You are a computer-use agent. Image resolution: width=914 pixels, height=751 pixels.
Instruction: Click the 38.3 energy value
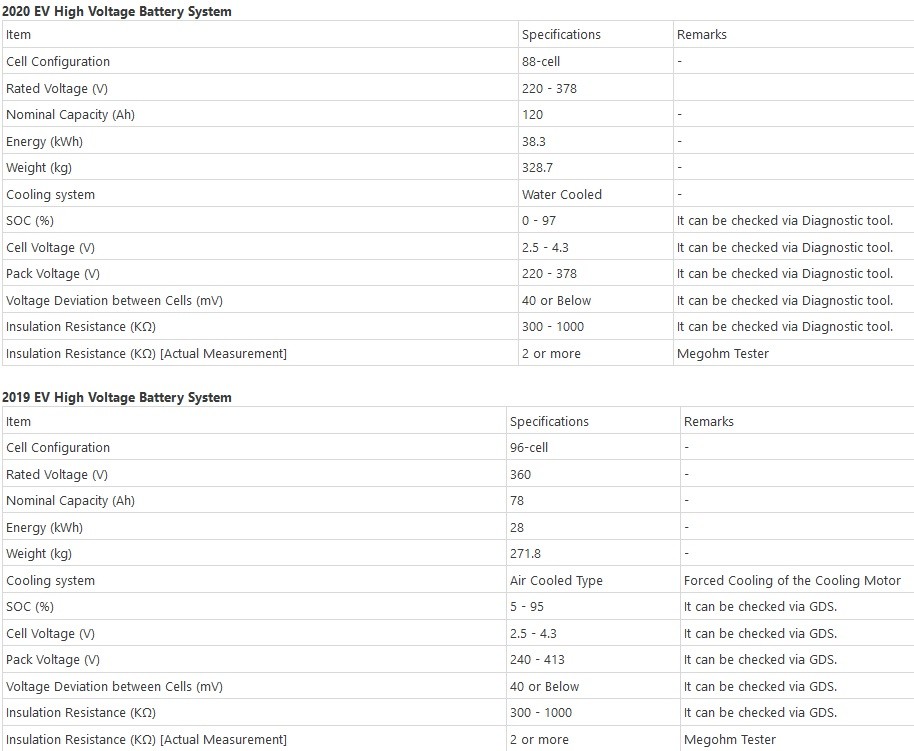click(534, 141)
